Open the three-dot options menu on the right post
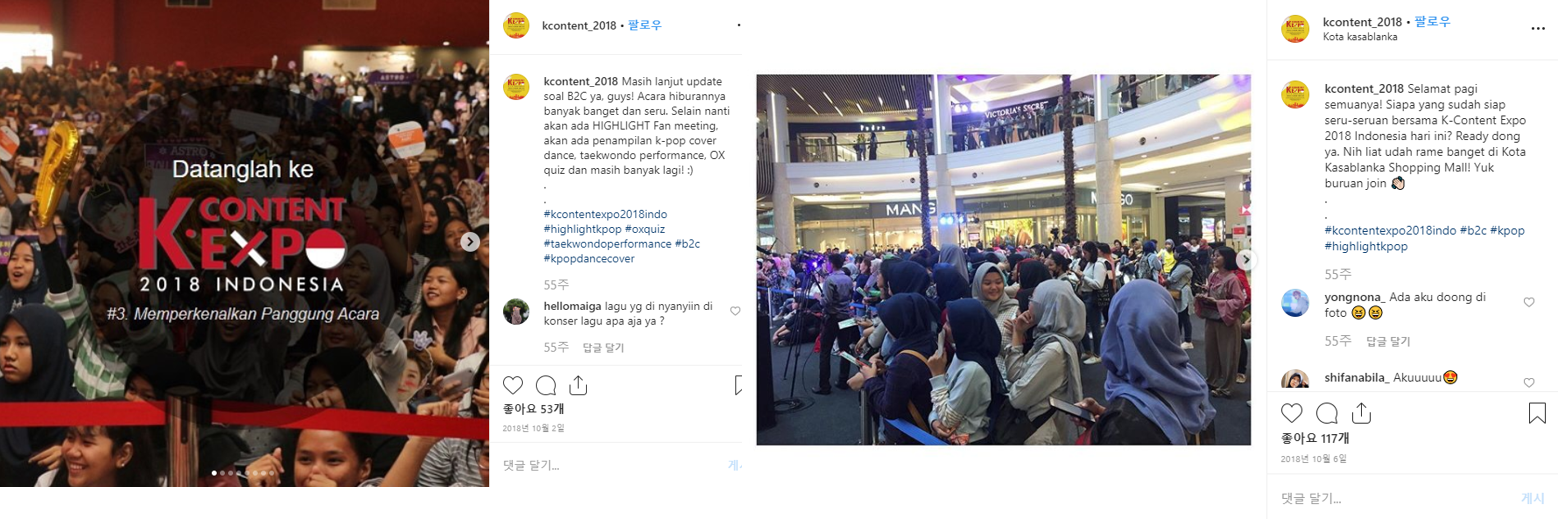The height and width of the screenshot is (519, 1558). (x=1538, y=29)
